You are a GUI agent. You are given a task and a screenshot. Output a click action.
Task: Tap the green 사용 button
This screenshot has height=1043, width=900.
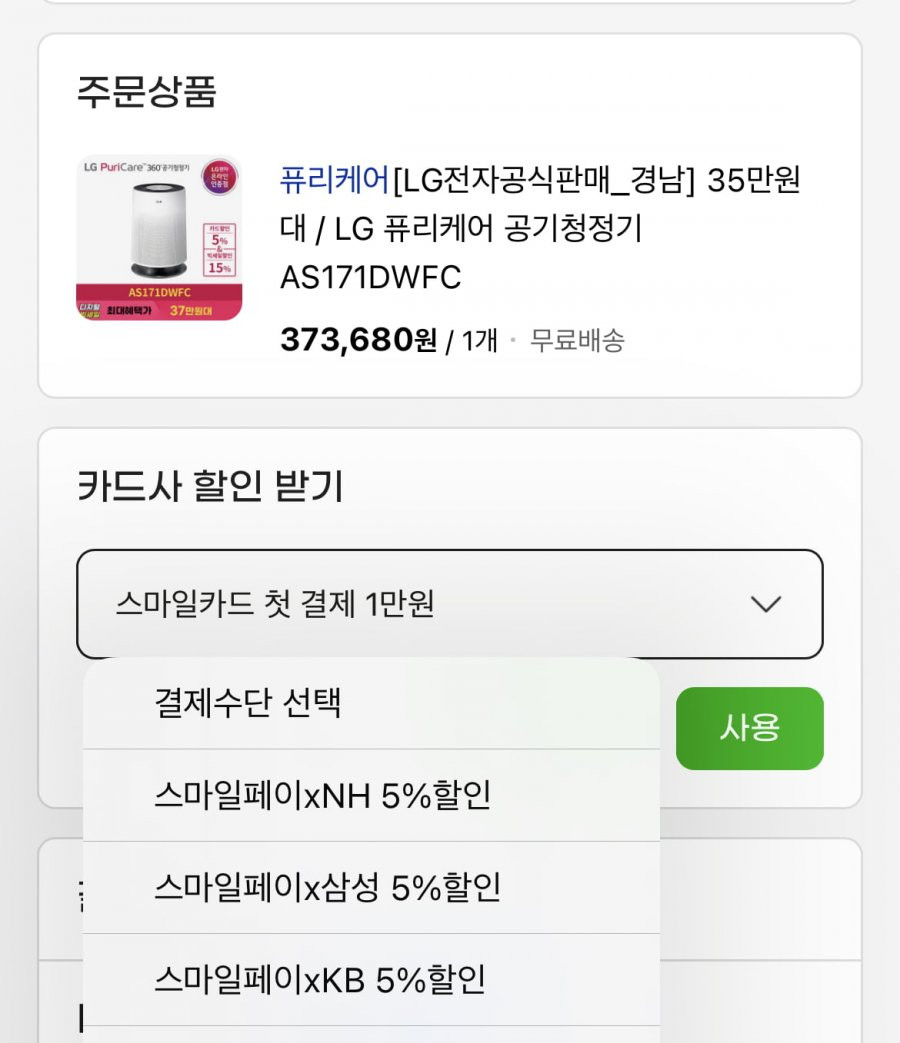[x=750, y=728]
